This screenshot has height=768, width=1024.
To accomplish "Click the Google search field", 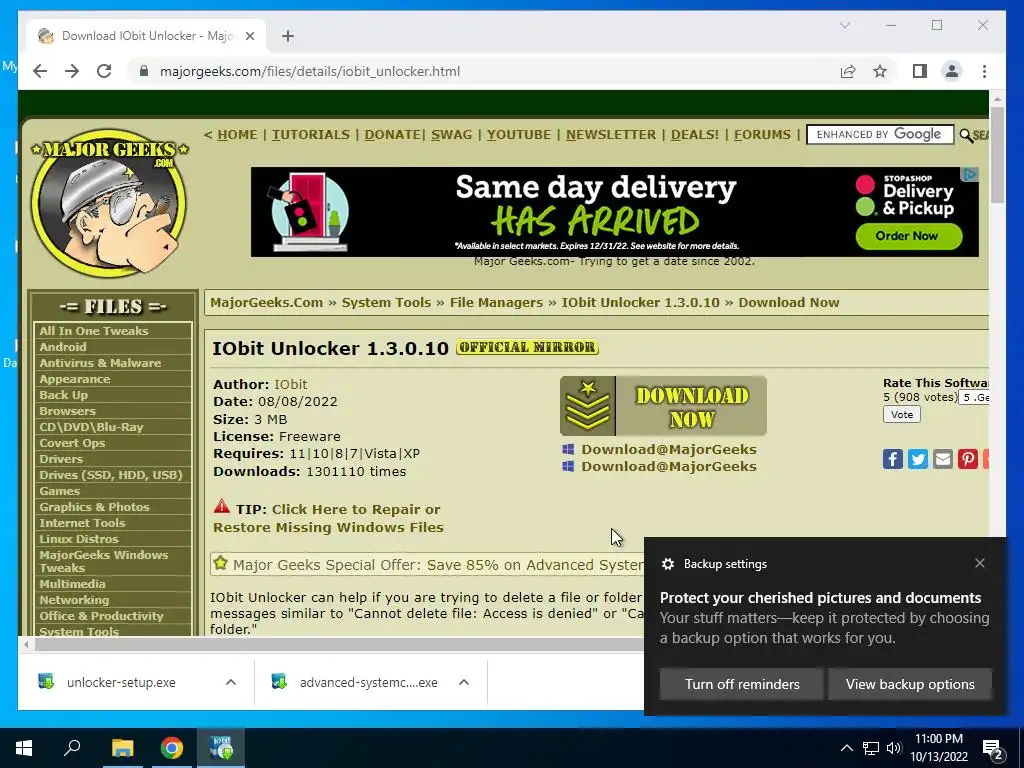I will tap(880, 135).
